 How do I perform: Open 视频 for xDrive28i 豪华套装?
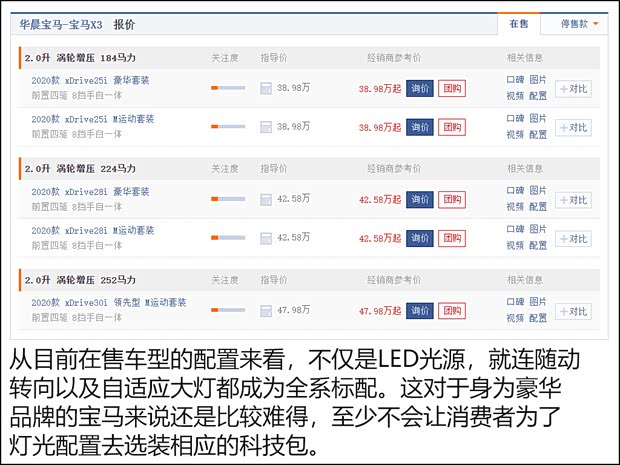pos(515,207)
